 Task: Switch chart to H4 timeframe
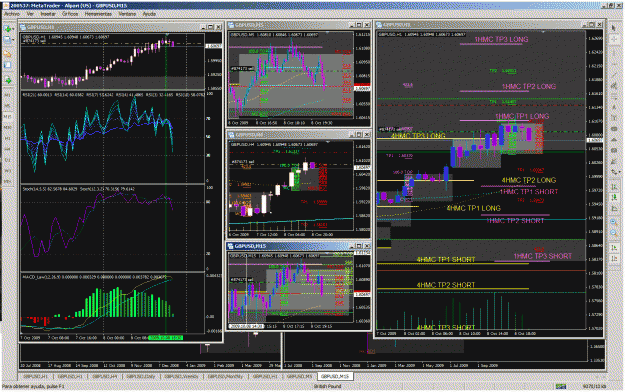[8, 149]
